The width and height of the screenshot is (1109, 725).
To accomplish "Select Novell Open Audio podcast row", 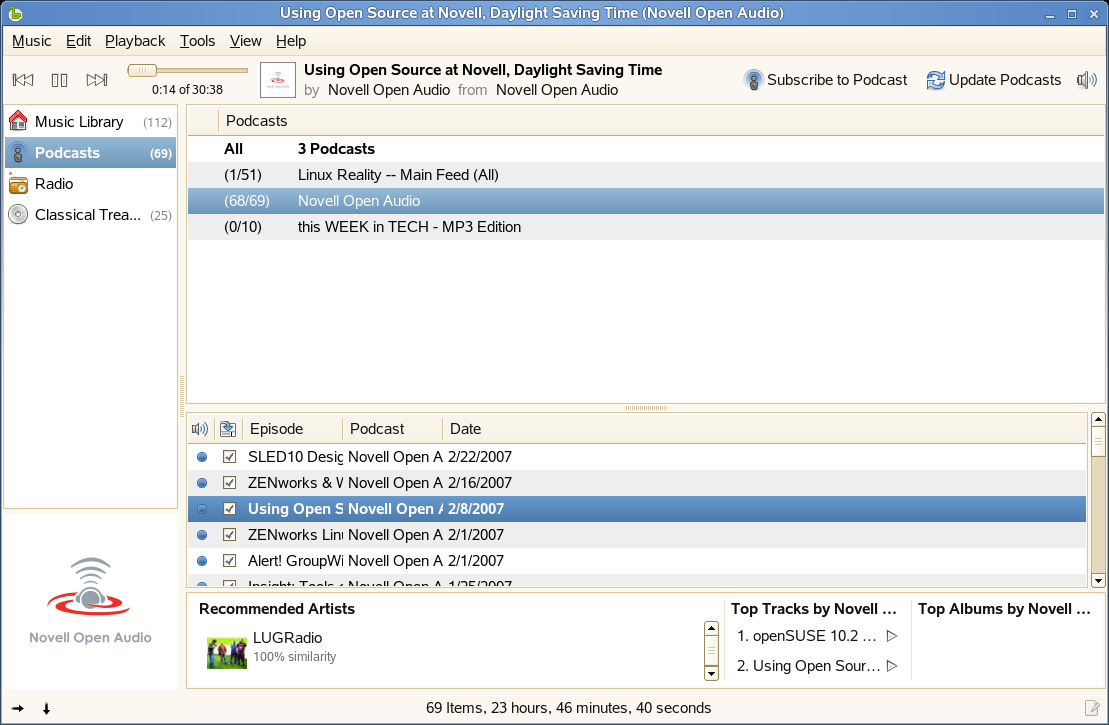I will coord(646,201).
